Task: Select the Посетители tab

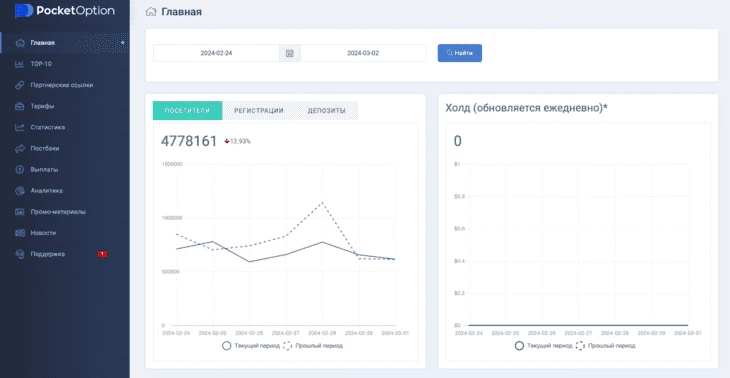Action: [x=188, y=111]
